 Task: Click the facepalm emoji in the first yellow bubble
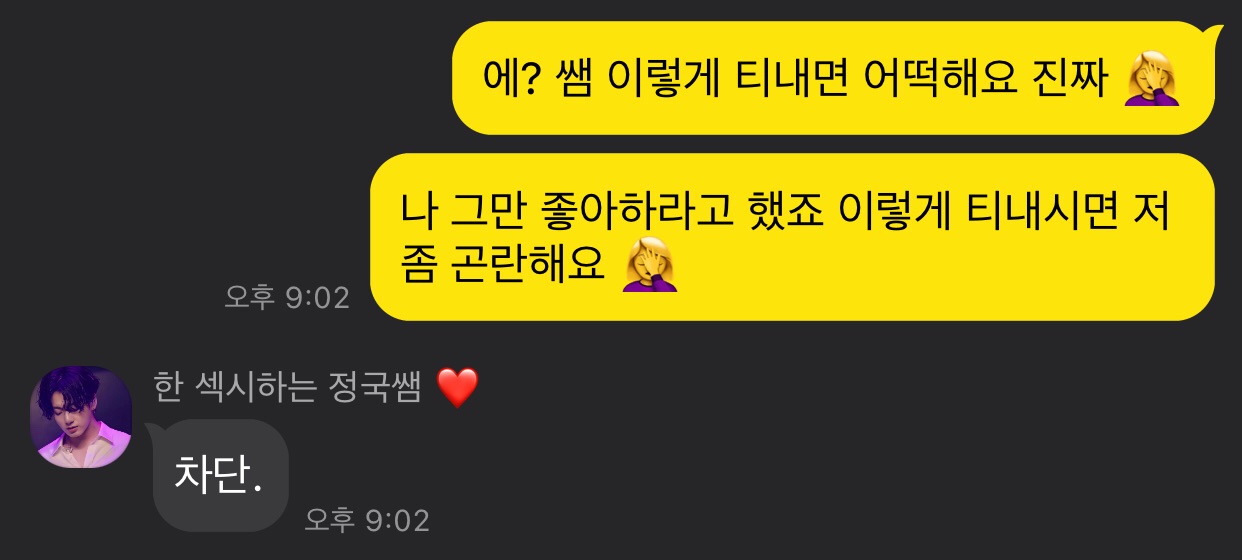pos(1152,78)
